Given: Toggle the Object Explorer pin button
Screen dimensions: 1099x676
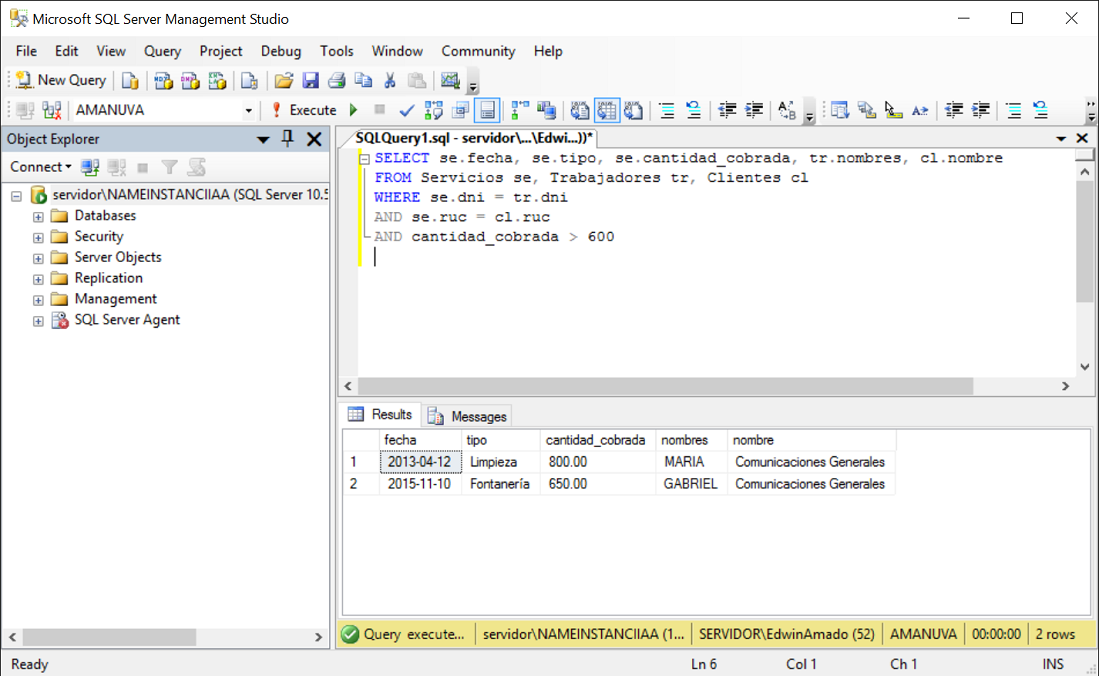Looking at the screenshot, I should click(x=287, y=139).
